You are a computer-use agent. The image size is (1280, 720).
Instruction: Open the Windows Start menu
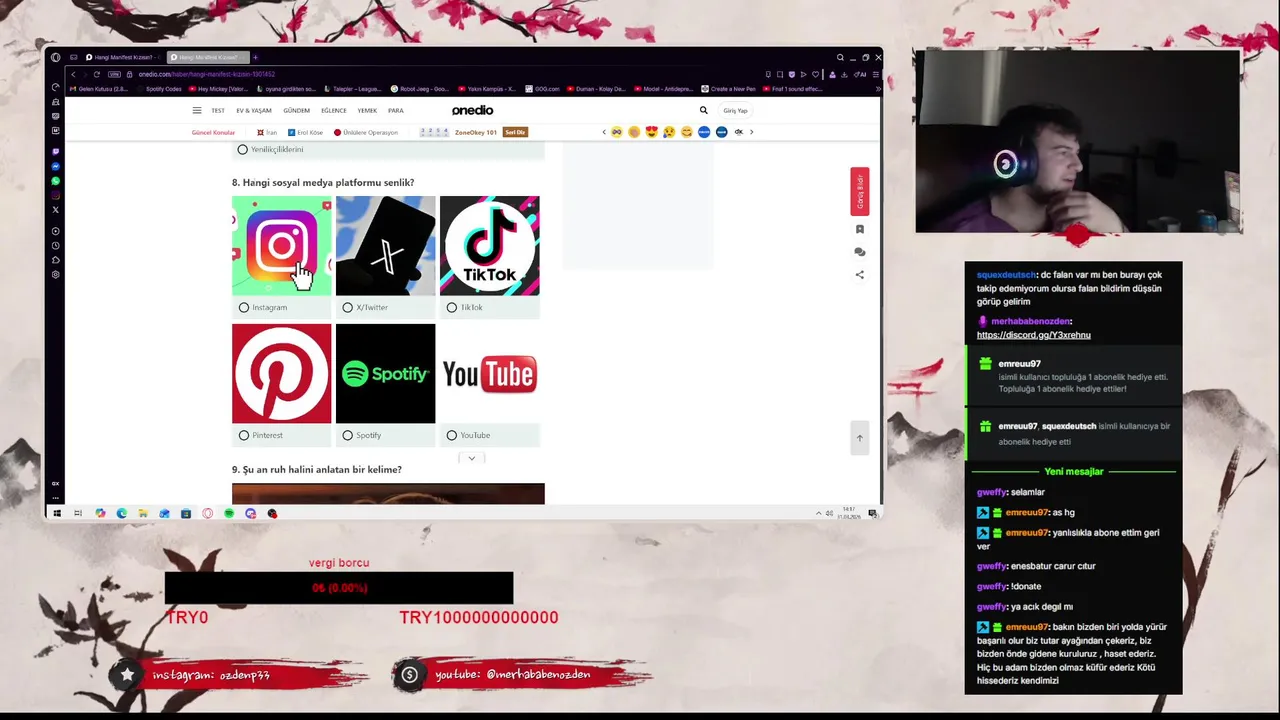[56, 513]
